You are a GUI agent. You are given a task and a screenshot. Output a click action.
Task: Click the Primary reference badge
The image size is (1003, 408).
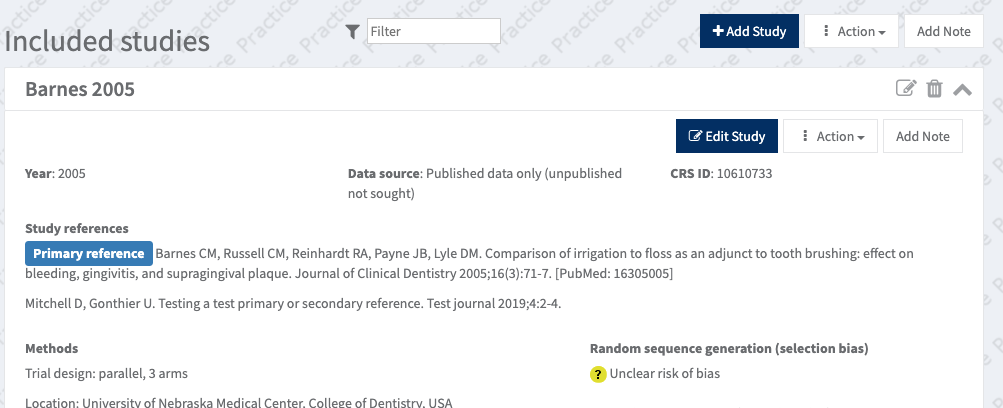coord(89,253)
